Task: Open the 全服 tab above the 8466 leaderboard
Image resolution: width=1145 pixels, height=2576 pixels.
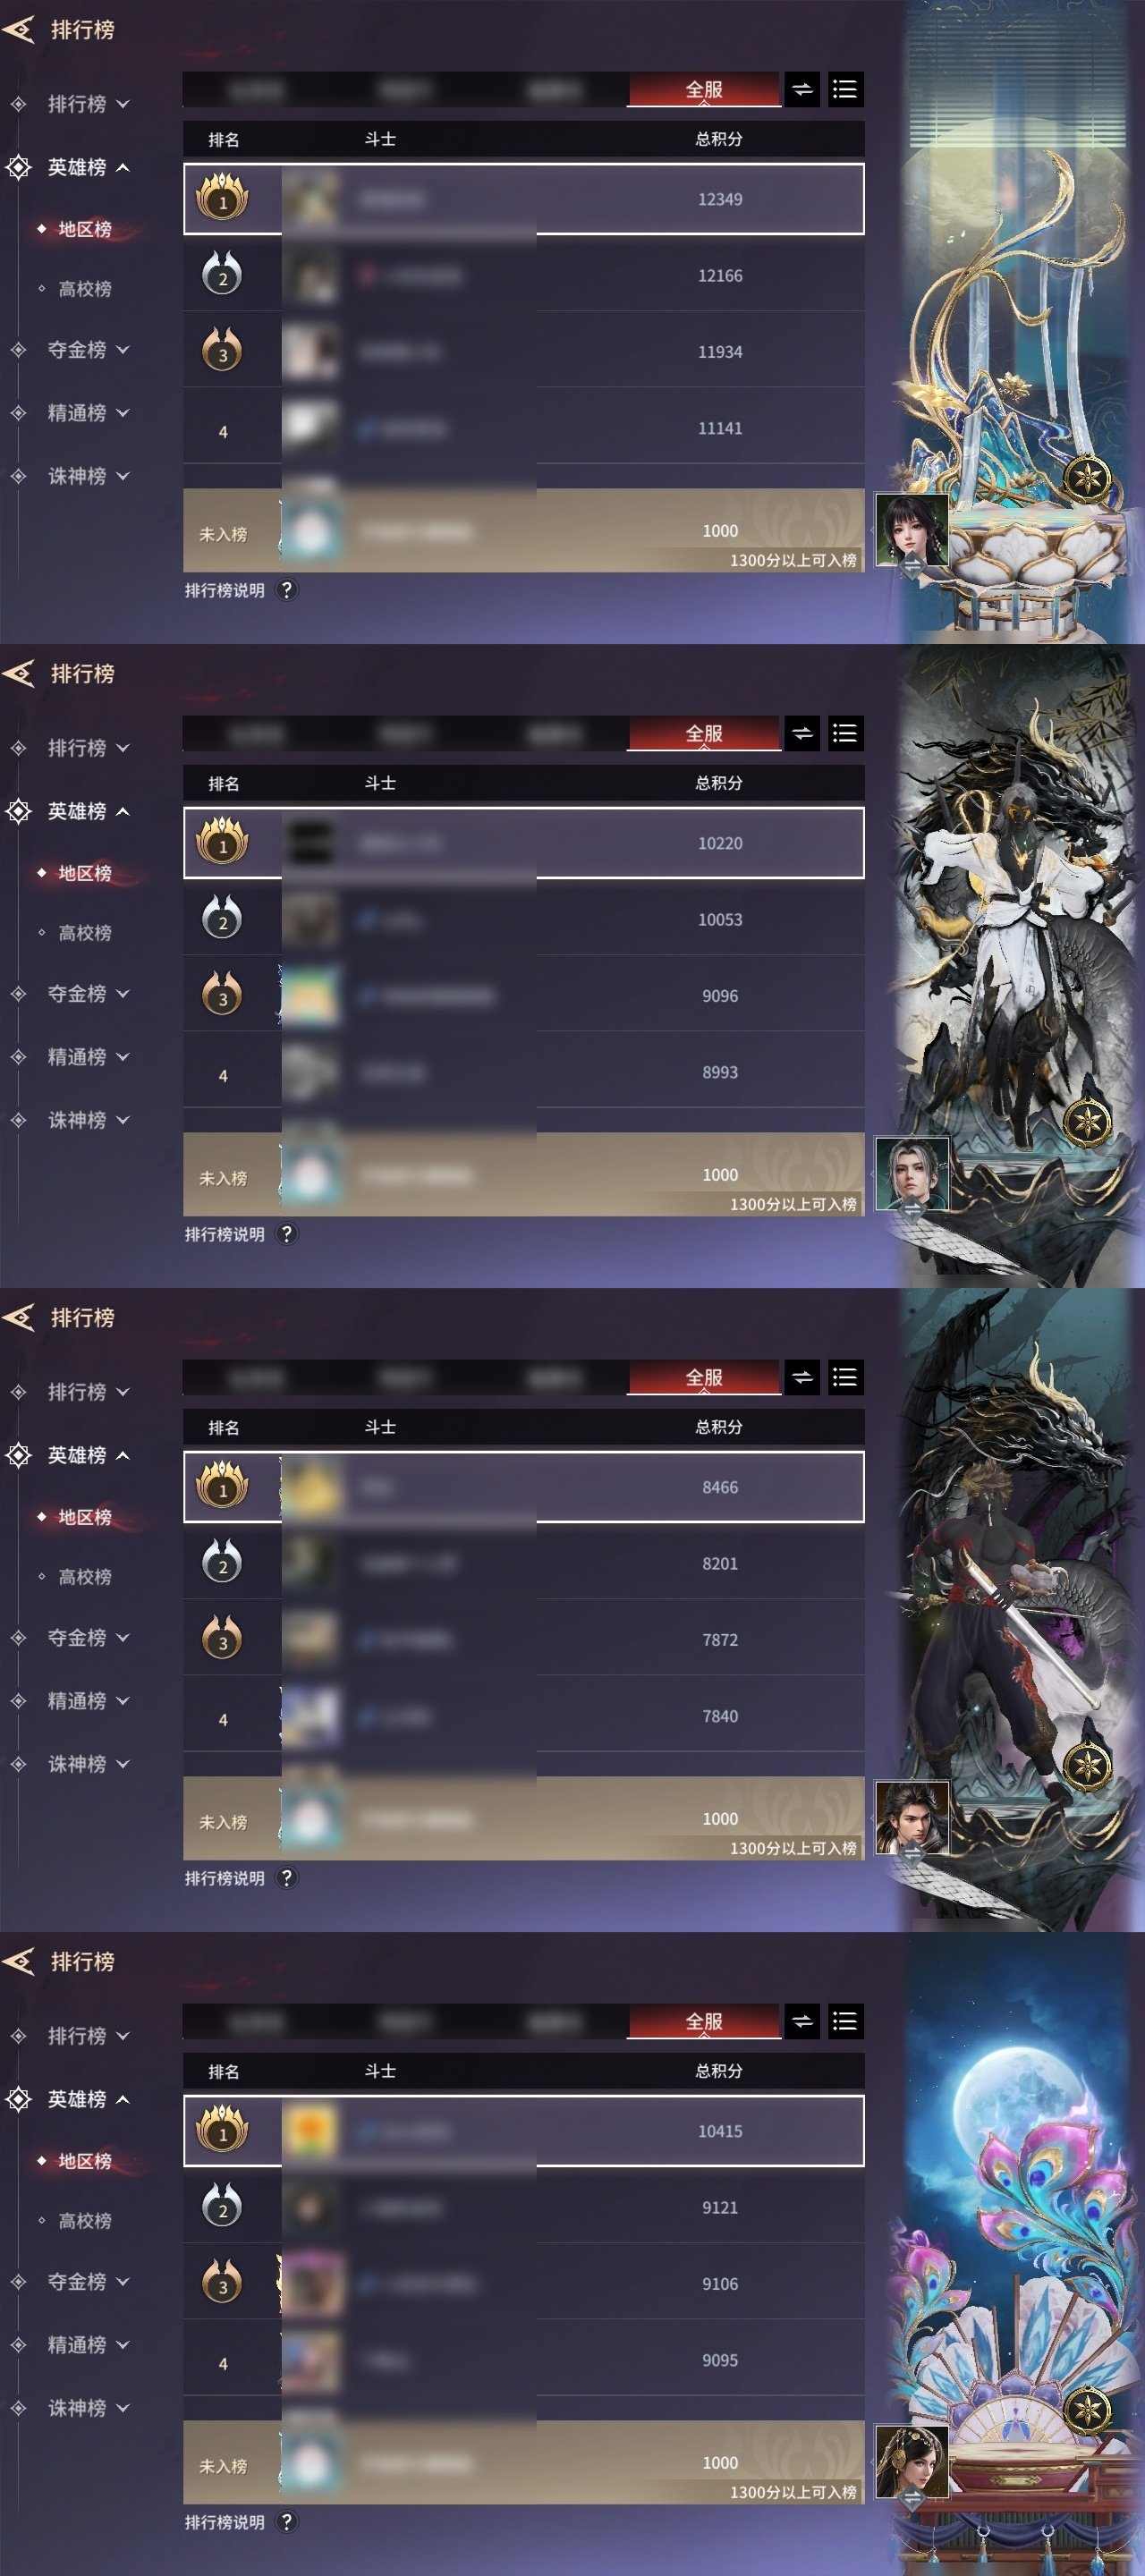Action: [x=704, y=1378]
